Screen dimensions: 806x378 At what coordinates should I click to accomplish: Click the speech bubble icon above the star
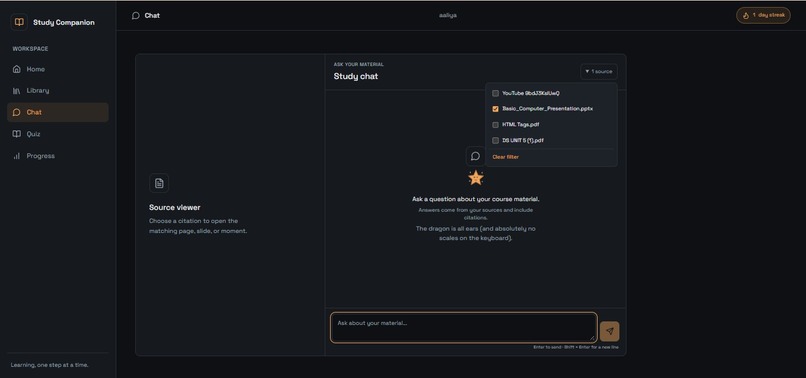475,156
